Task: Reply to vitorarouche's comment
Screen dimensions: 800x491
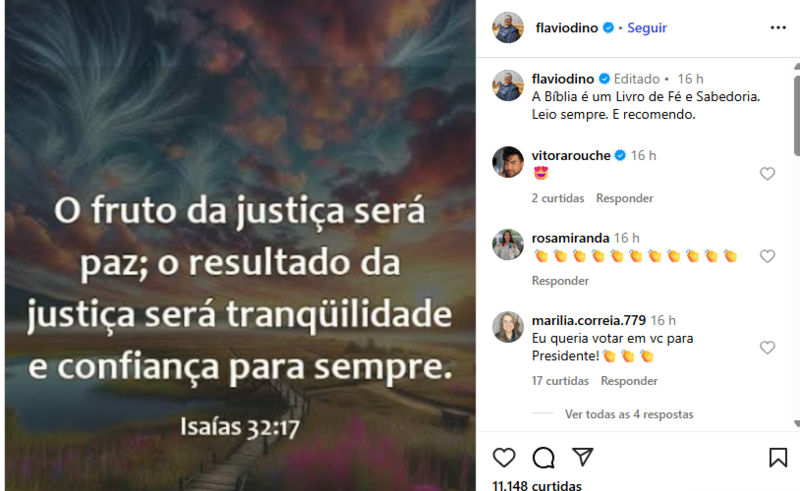Action: point(624,198)
